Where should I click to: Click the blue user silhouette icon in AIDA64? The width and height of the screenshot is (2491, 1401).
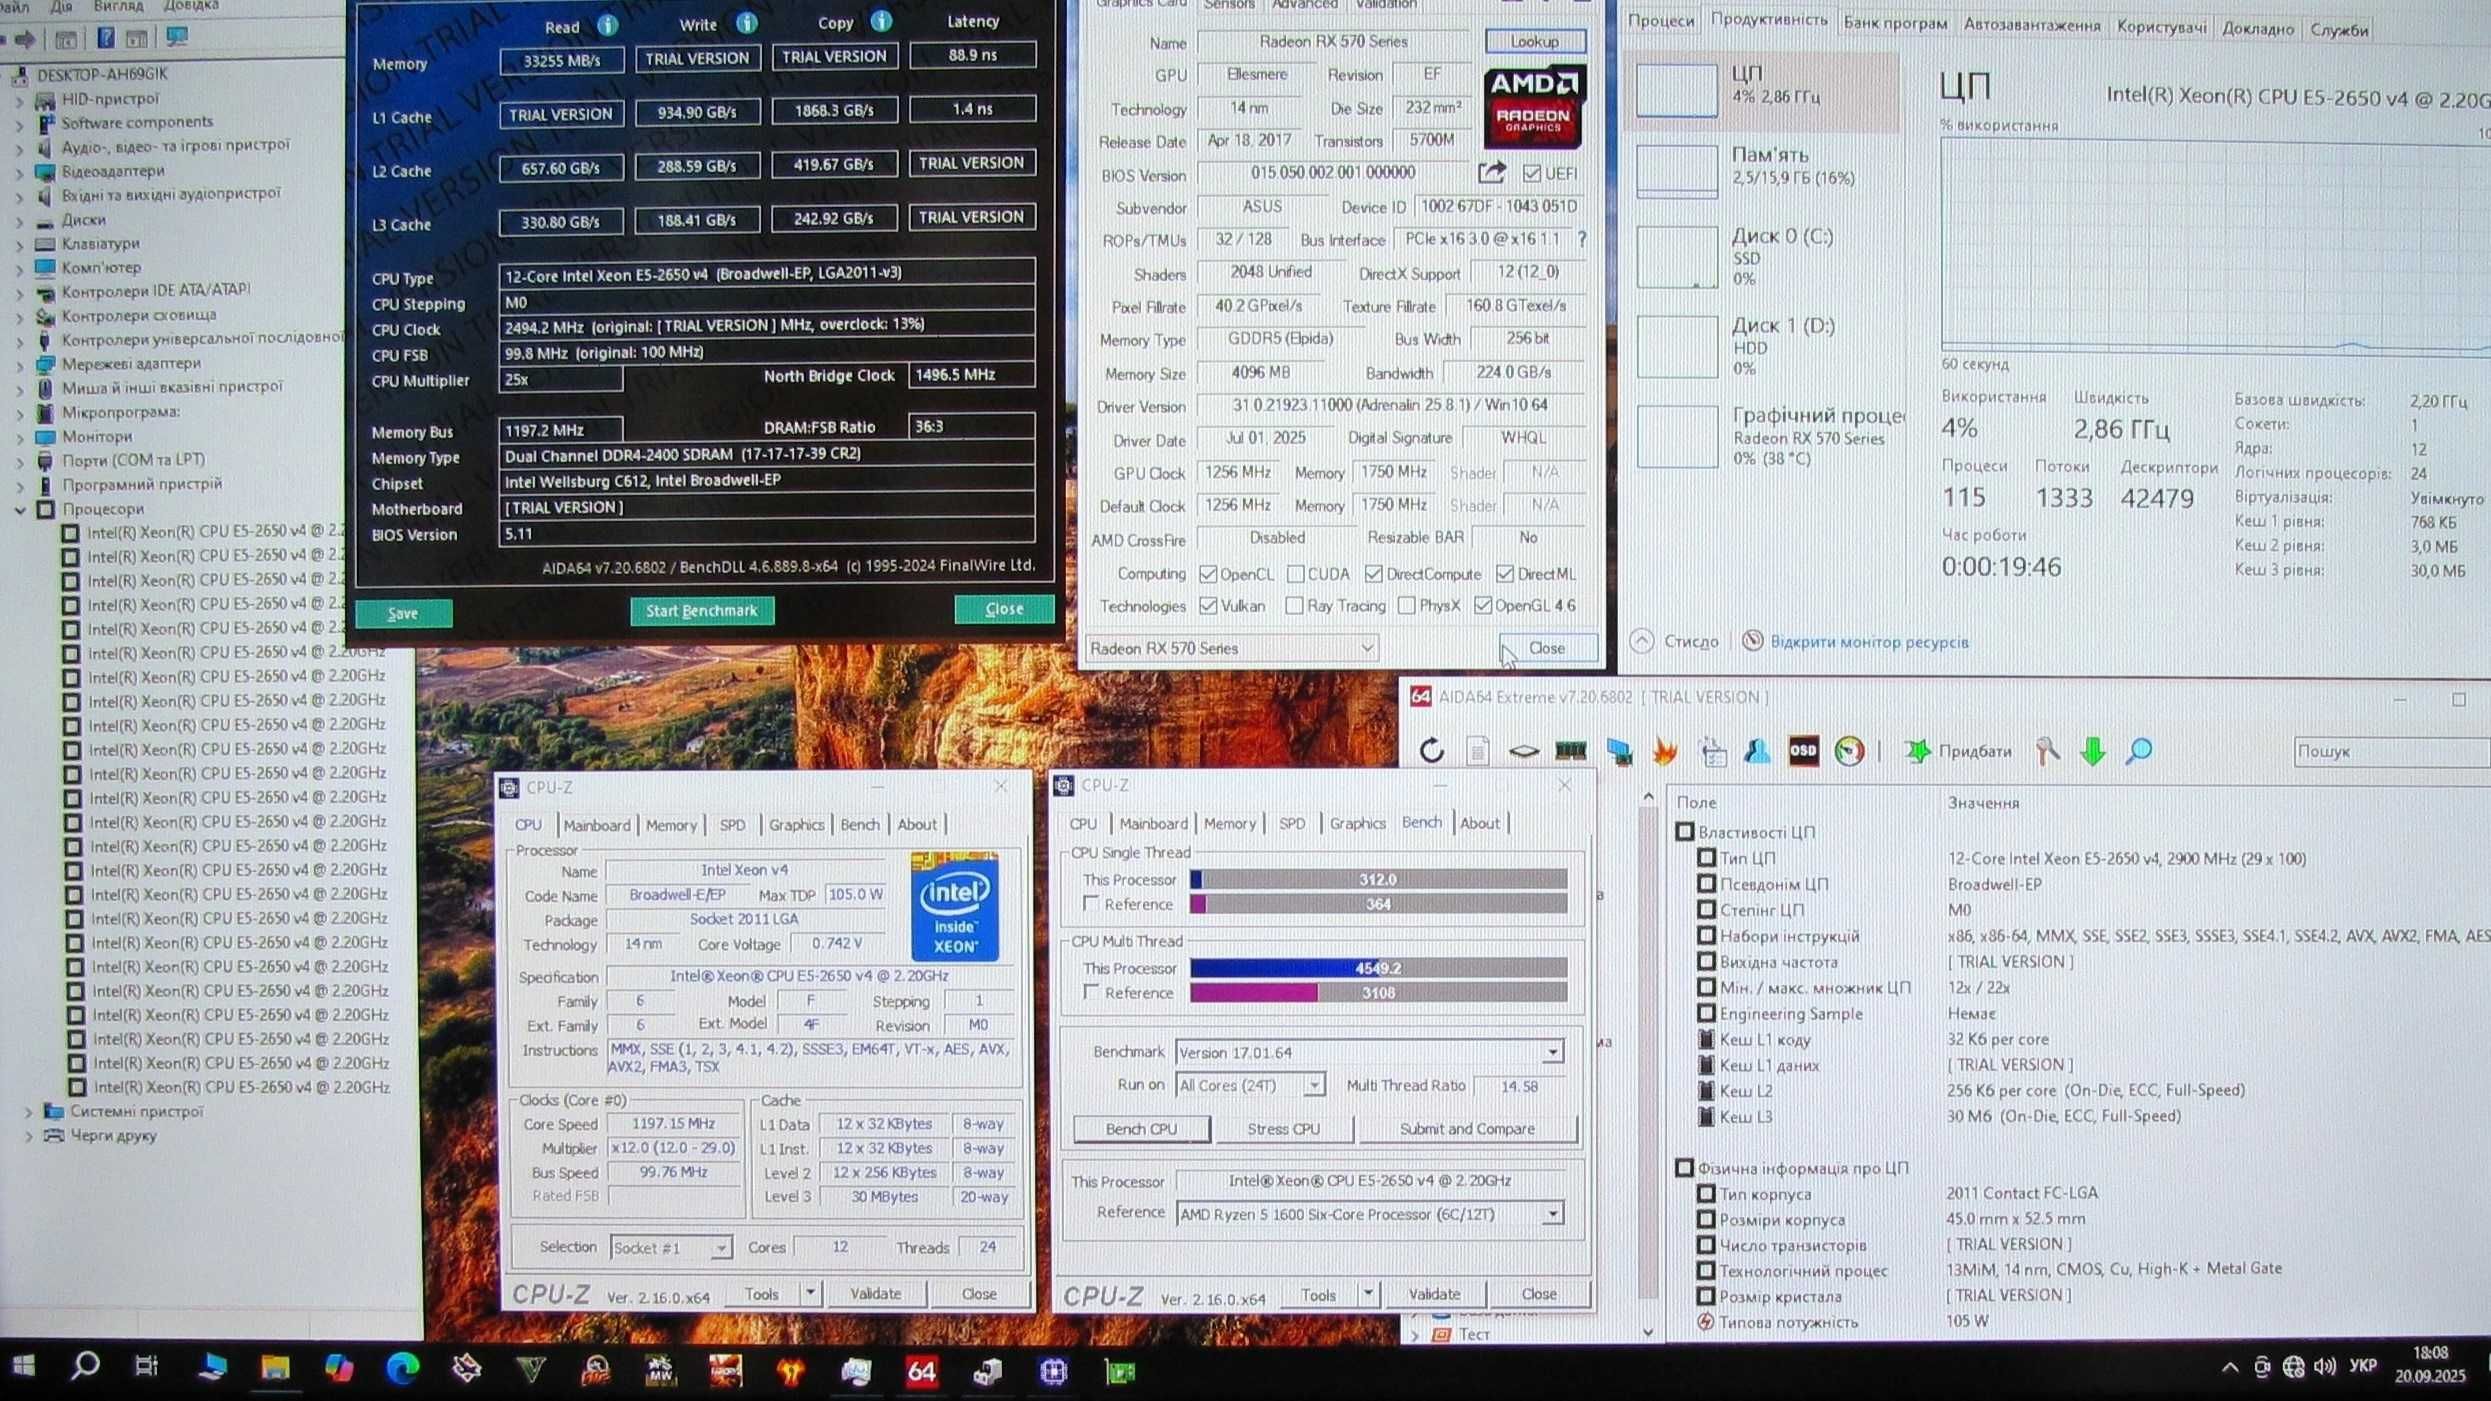coord(1757,751)
